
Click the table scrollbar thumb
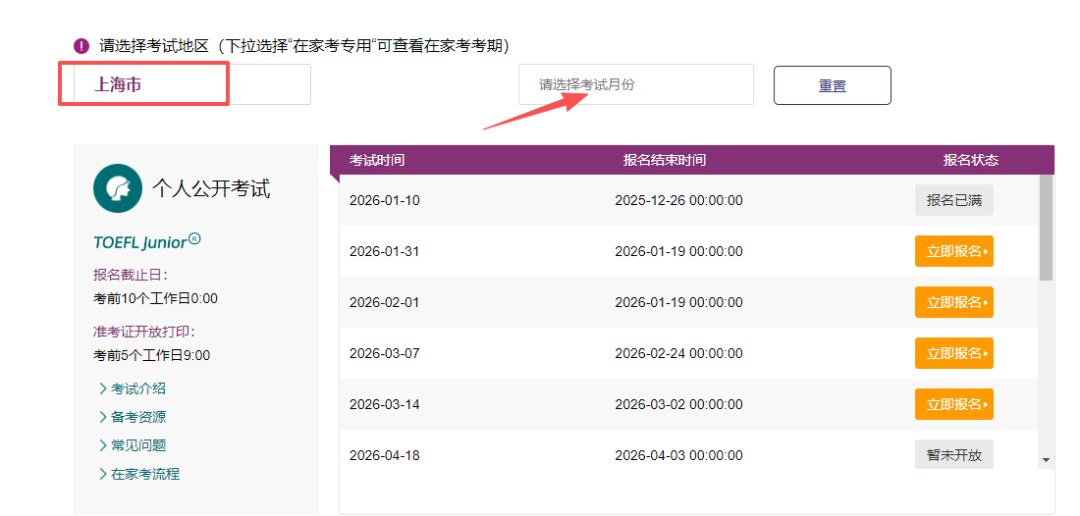pos(1046,227)
